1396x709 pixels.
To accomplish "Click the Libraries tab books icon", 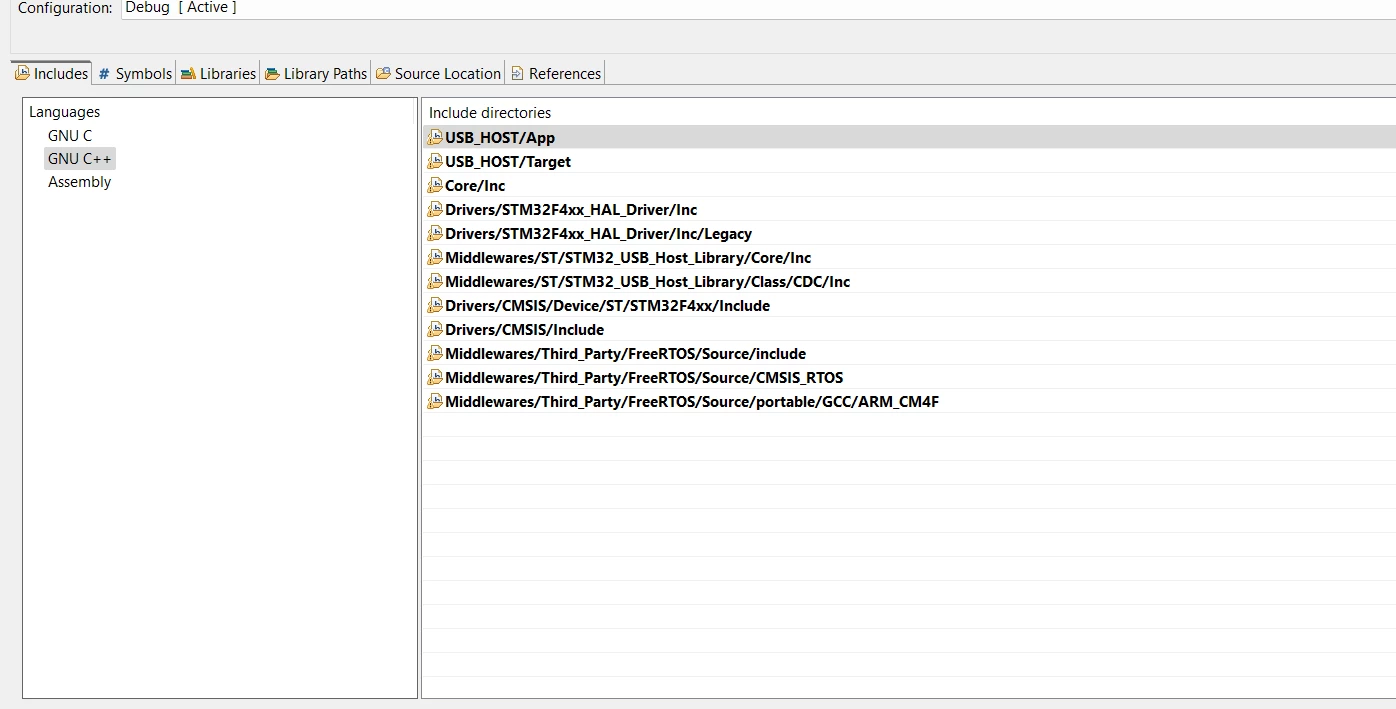I will pyautogui.click(x=188, y=73).
